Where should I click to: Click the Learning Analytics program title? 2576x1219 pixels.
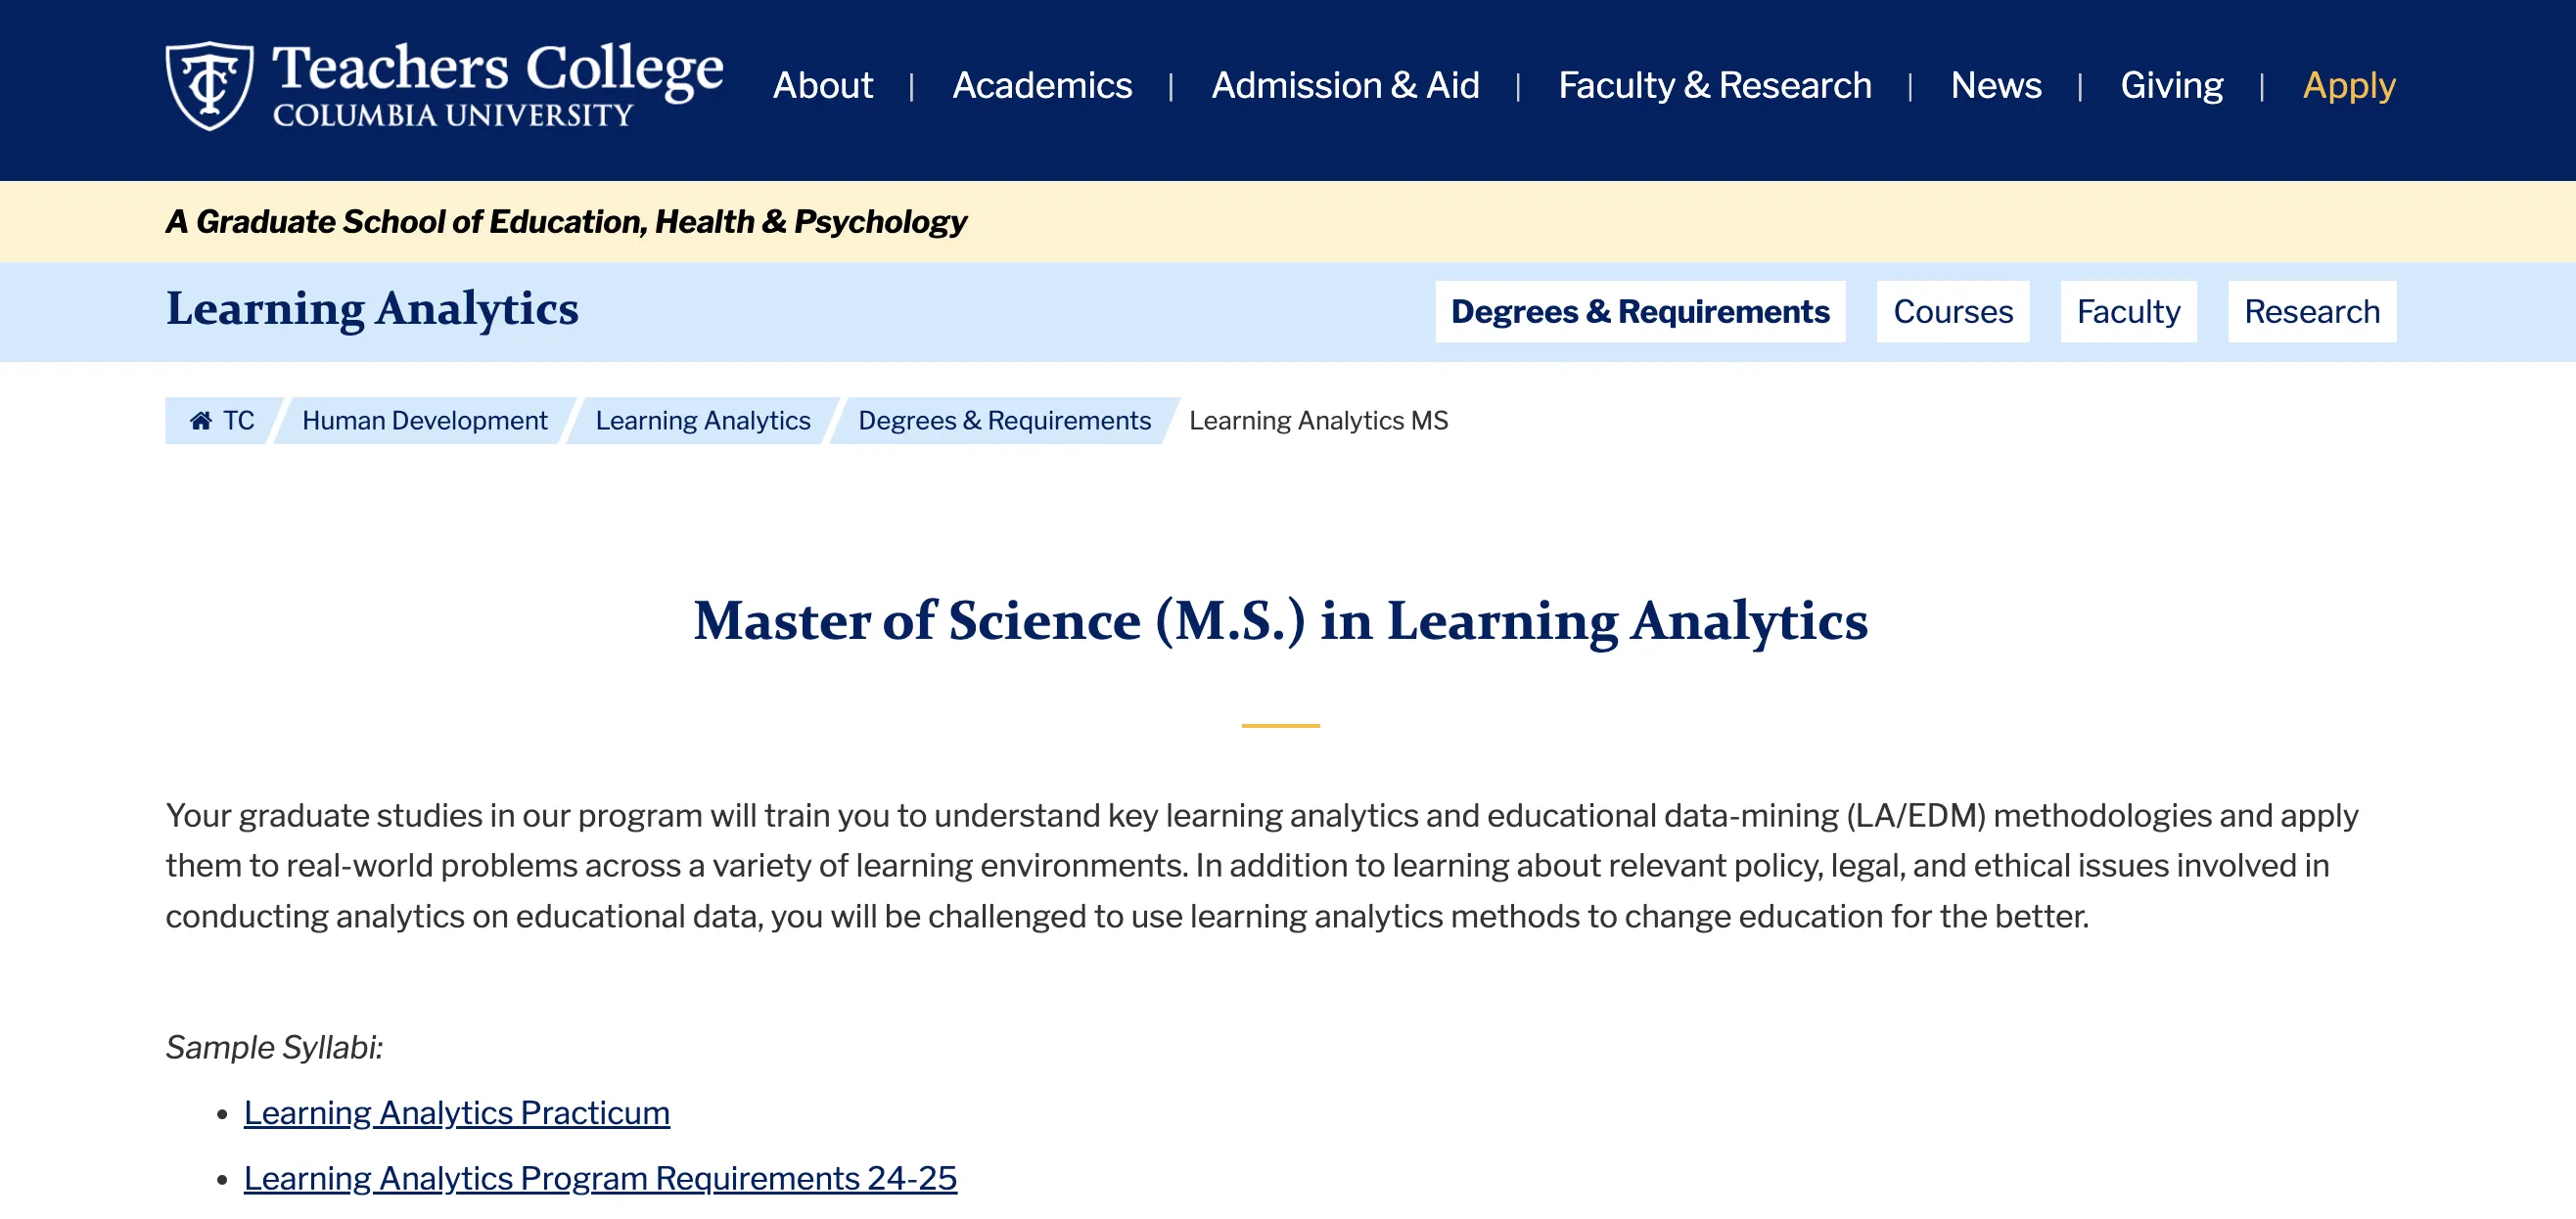pos(372,308)
